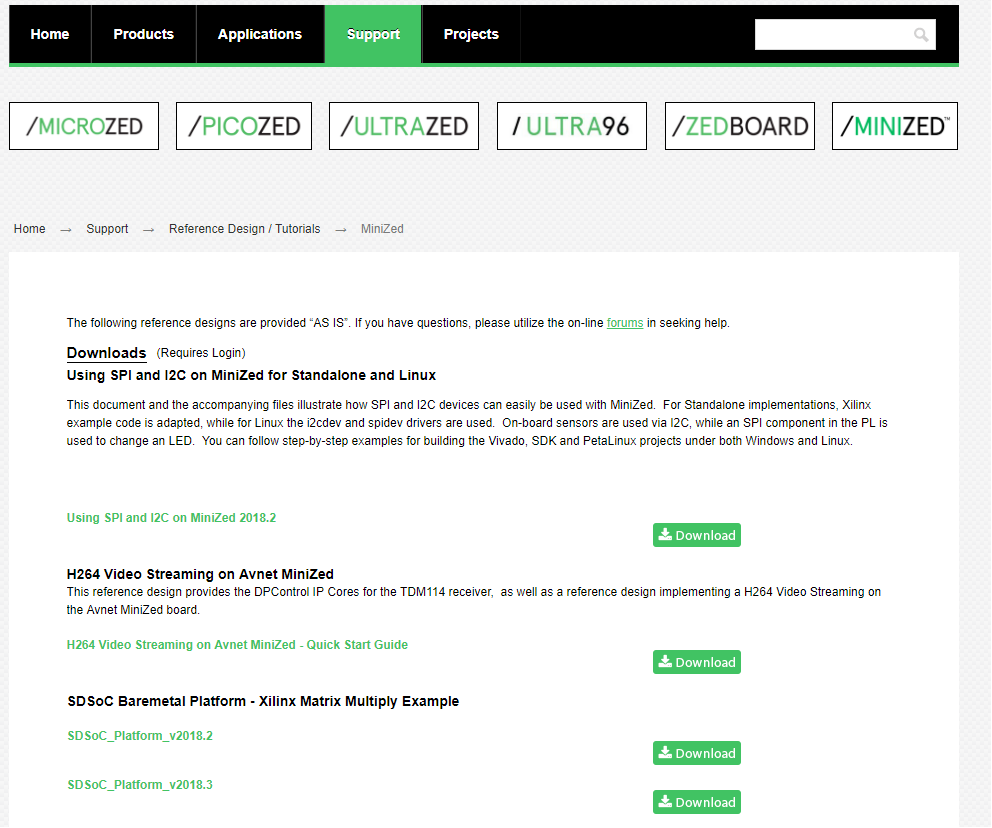
Task: Open the Products menu
Action: coord(144,34)
